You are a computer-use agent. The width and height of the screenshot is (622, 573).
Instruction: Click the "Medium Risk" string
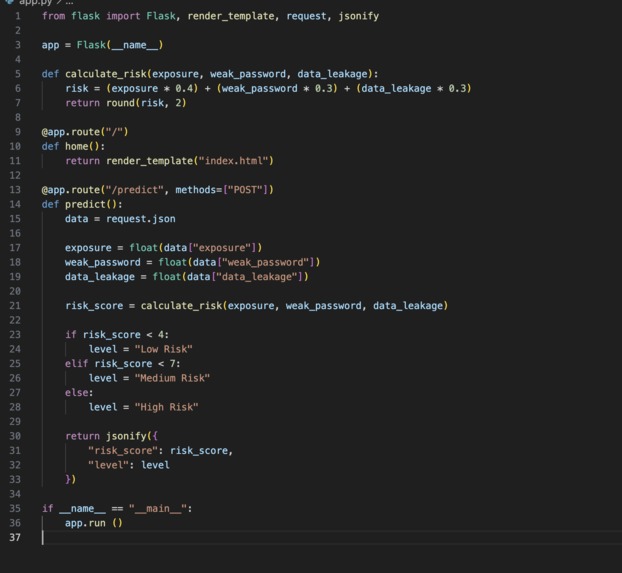click(173, 378)
